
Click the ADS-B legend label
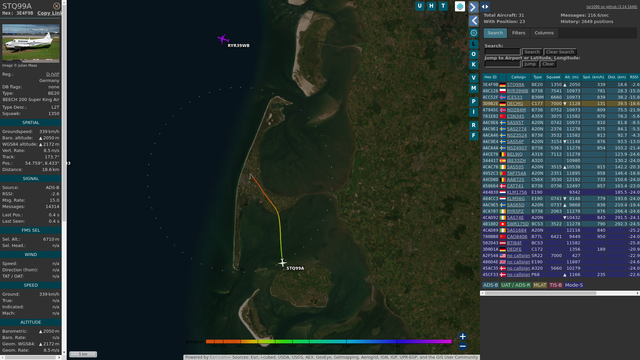(x=490, y=285)
